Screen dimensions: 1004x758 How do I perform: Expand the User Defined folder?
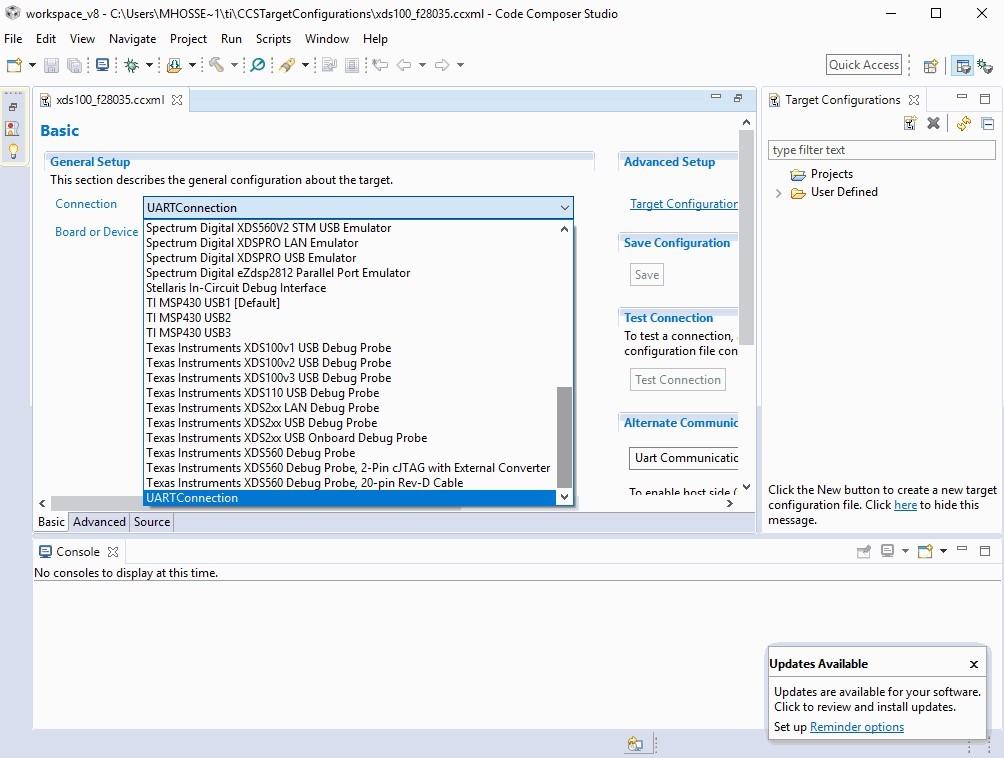pos(779,193)
